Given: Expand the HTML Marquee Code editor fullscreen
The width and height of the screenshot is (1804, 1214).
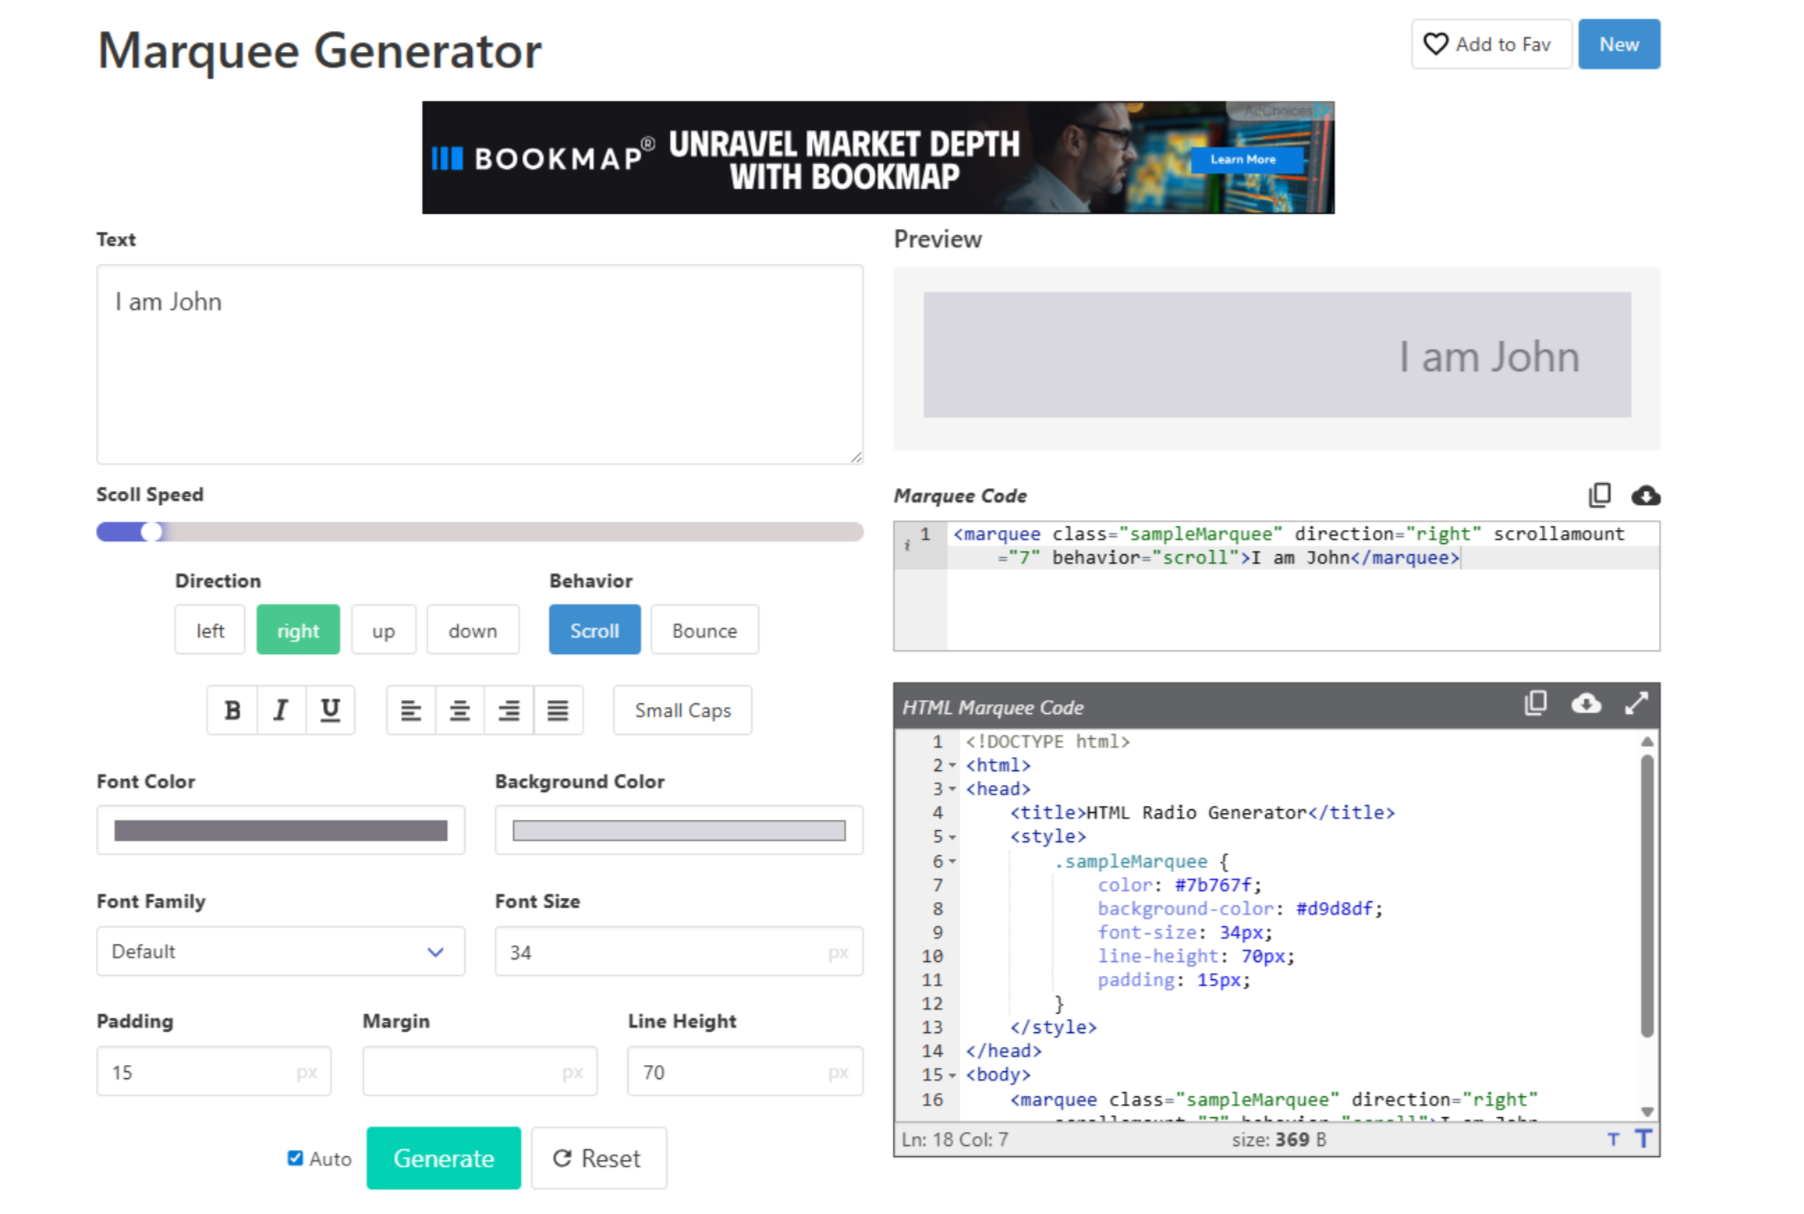Looking at the screenshot, I should click(x=1637, y=704).
